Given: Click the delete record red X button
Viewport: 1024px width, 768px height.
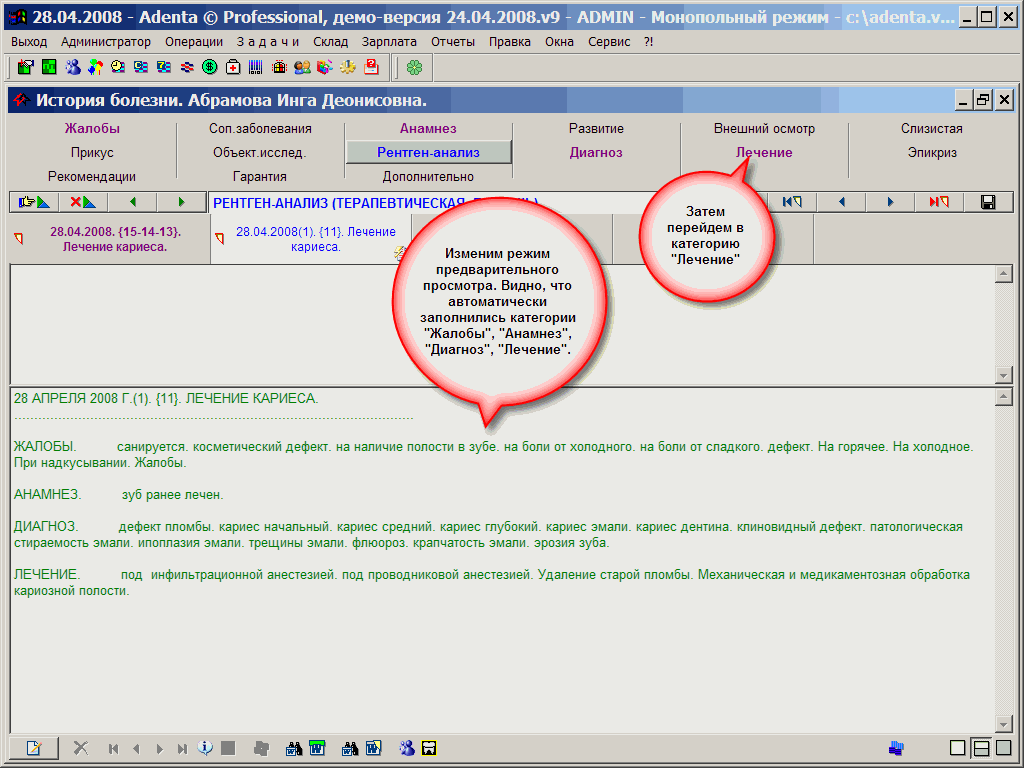Looking at the screenshot, I should [82, 202].
